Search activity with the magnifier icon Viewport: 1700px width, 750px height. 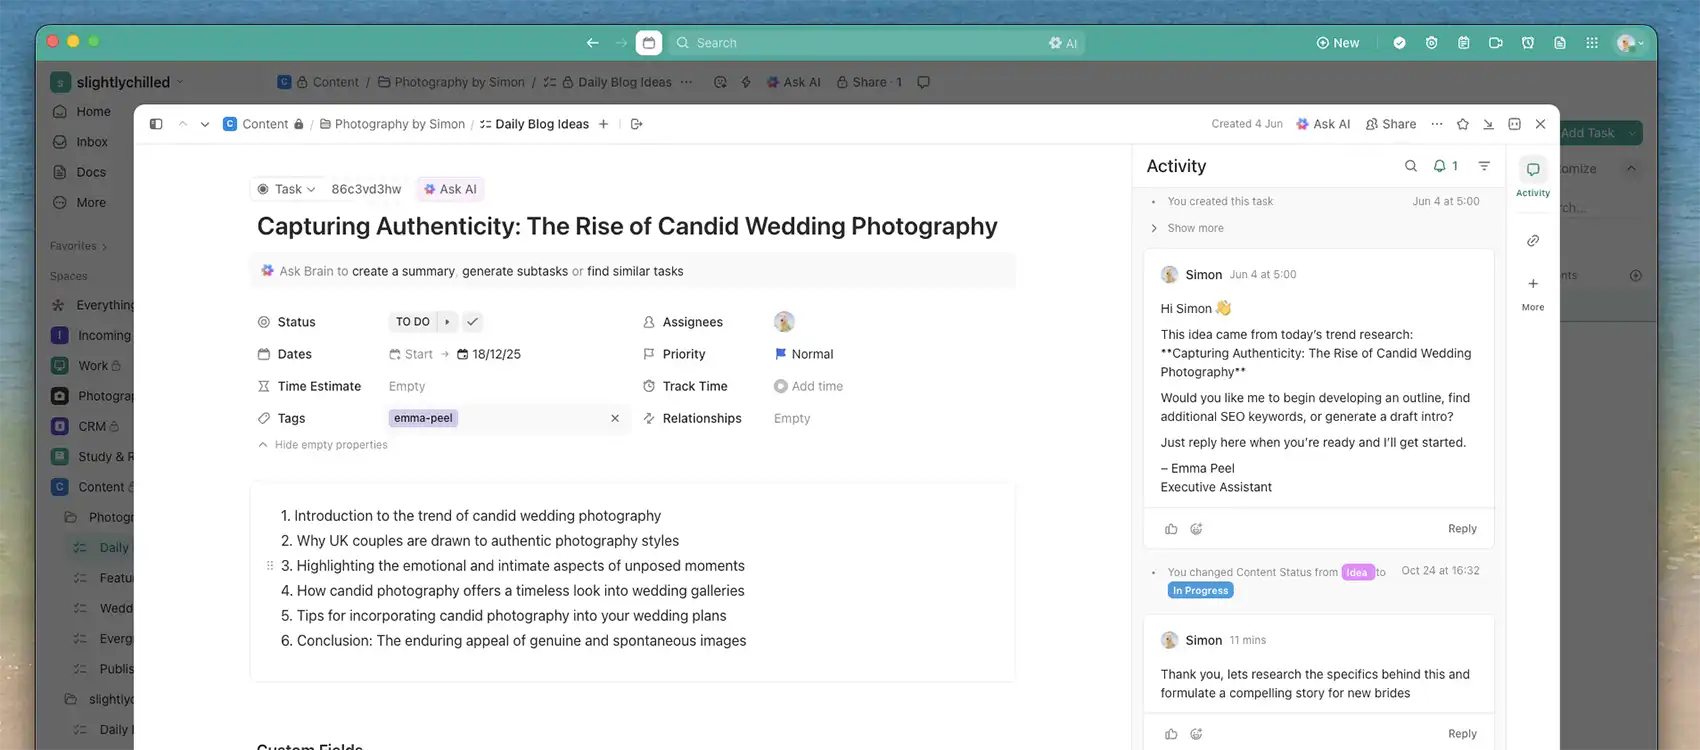click(x=1410, y=166)
